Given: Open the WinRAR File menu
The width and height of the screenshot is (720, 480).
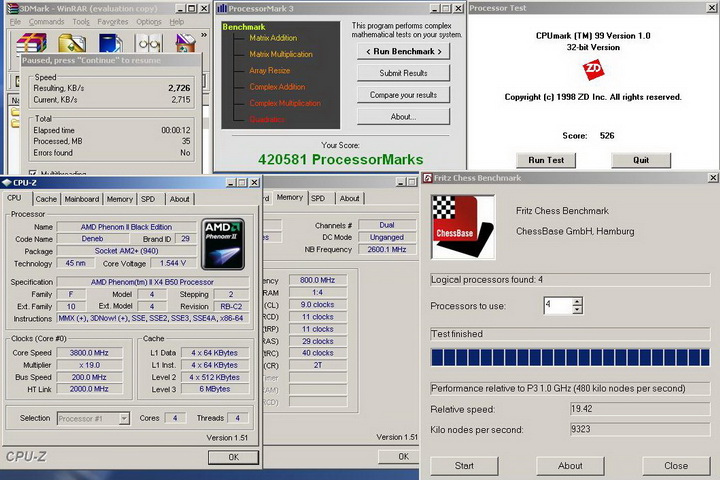Looking at the screenshot, I should click(15, 22).
